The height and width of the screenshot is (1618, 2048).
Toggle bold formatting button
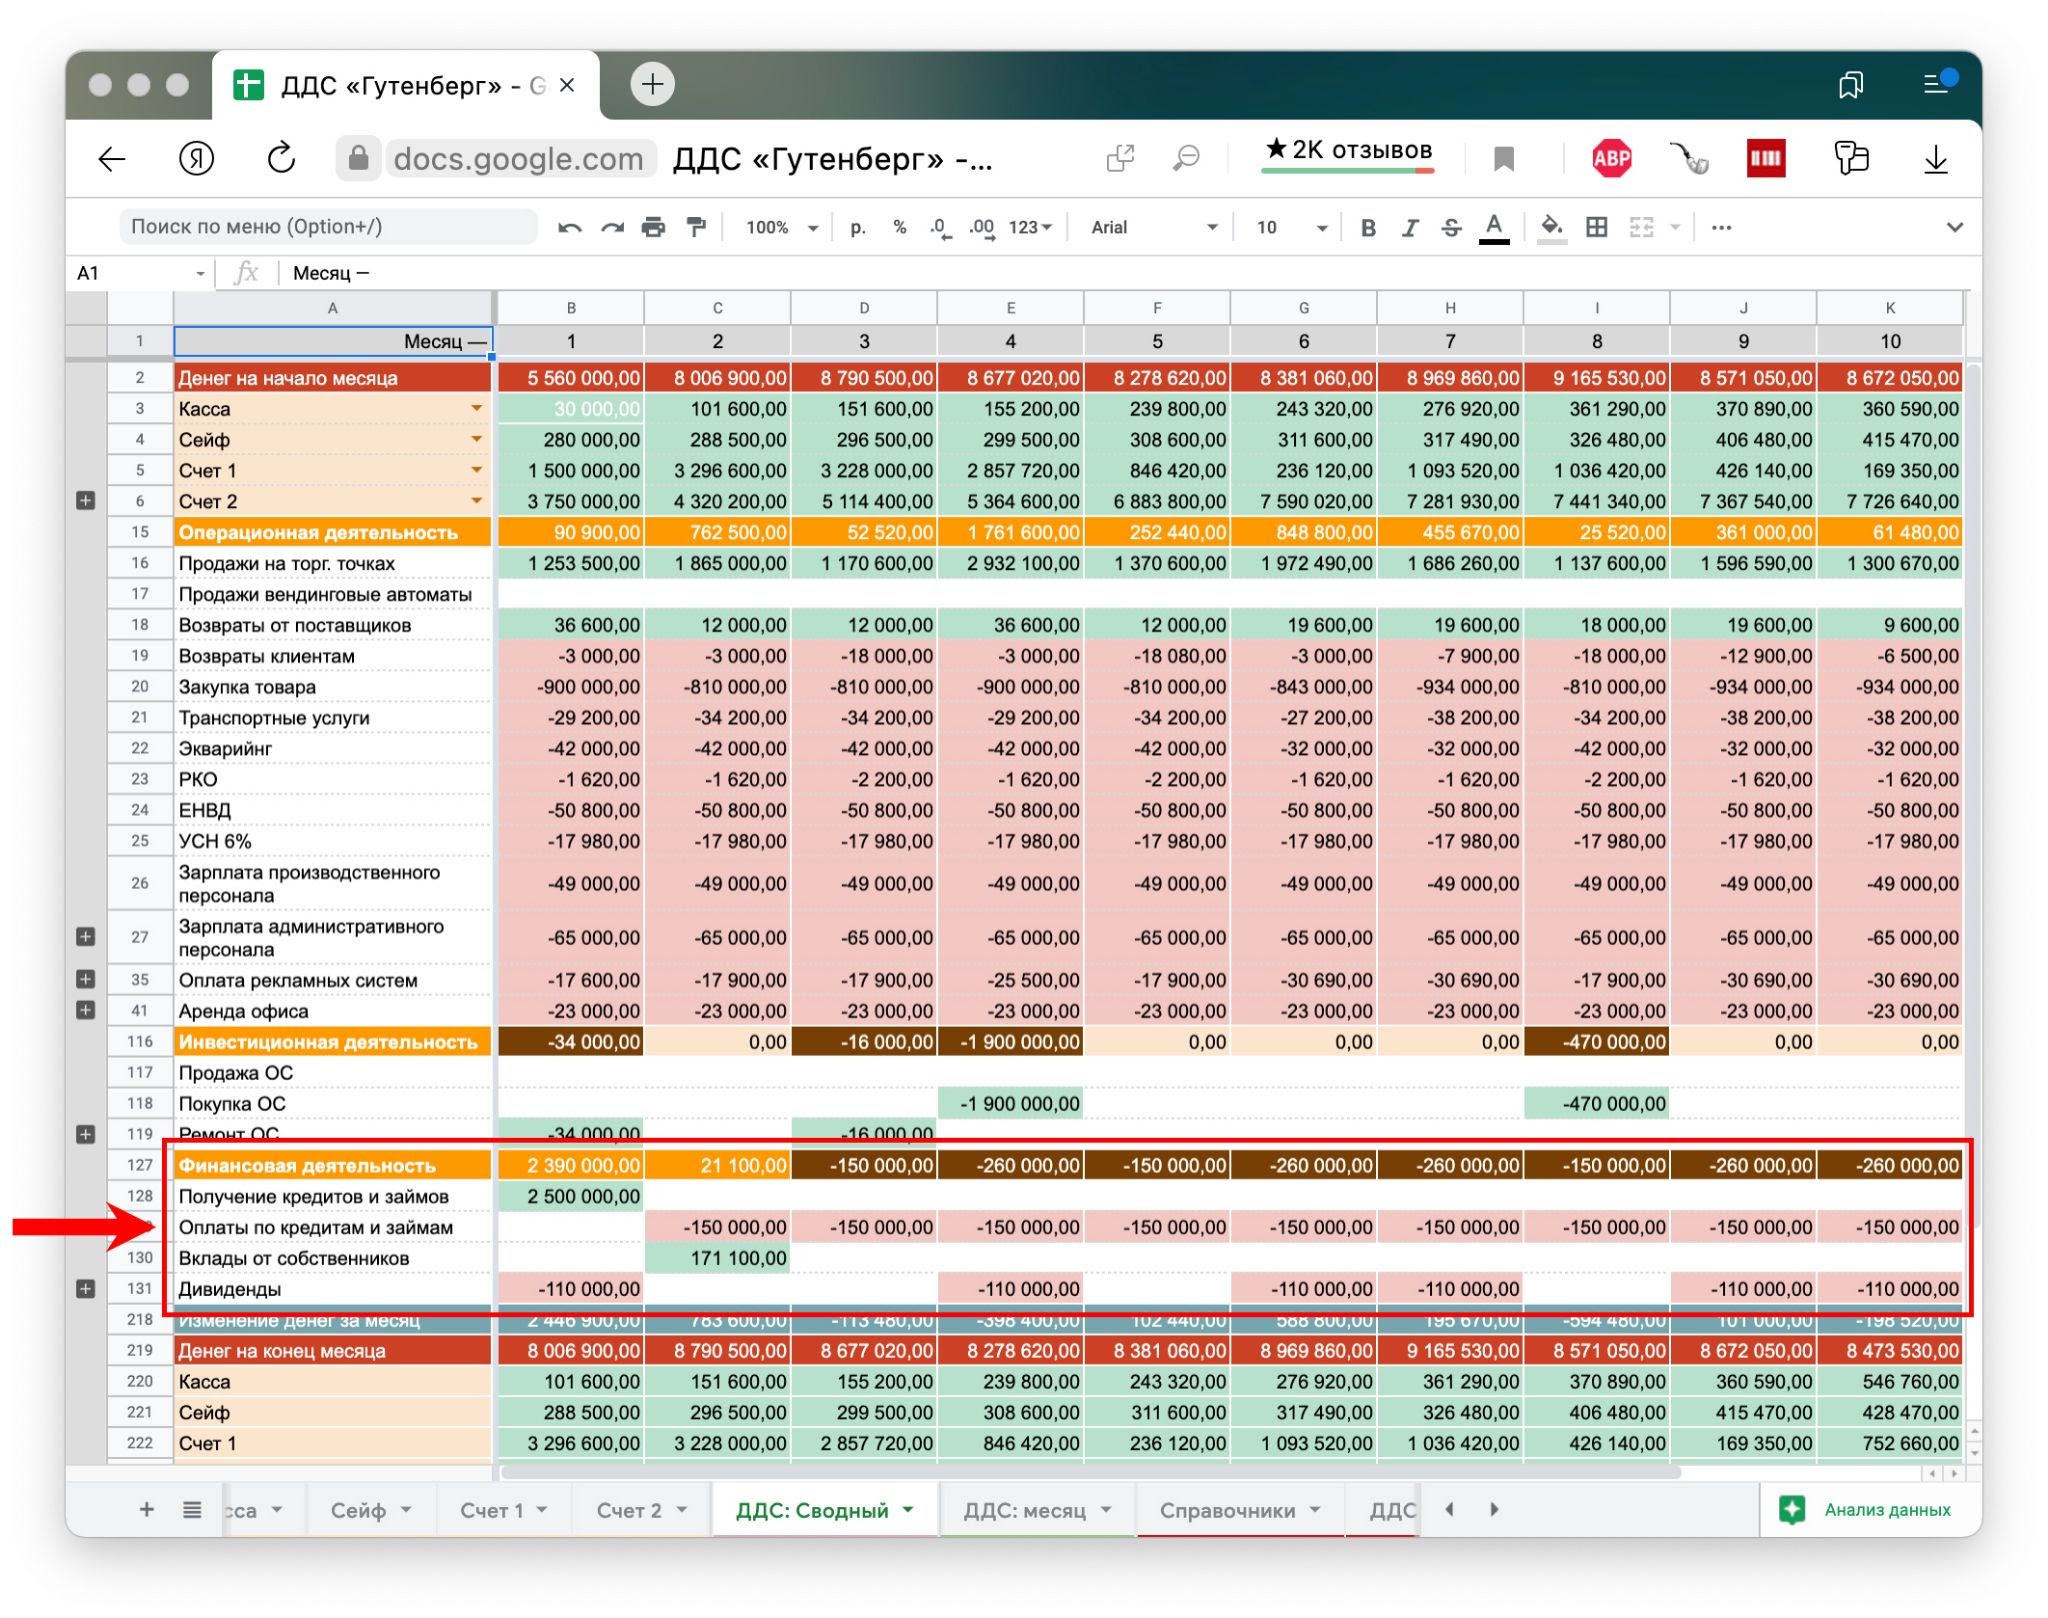(1368, 228)
